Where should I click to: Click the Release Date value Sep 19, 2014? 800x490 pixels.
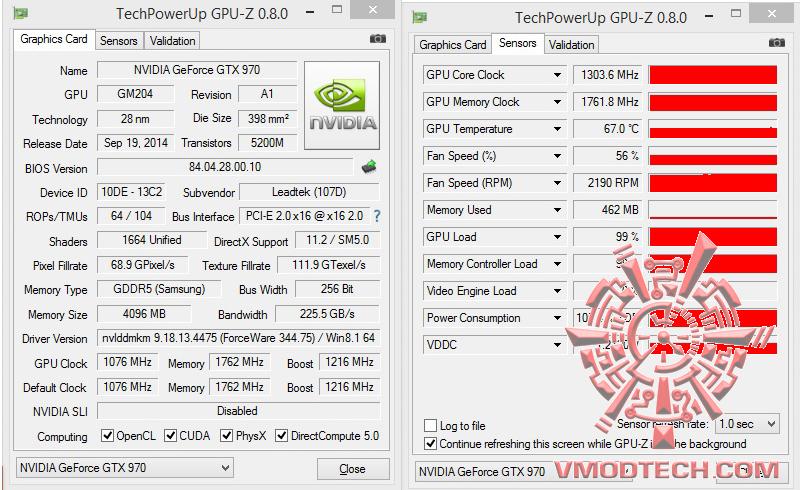point(136,143)
